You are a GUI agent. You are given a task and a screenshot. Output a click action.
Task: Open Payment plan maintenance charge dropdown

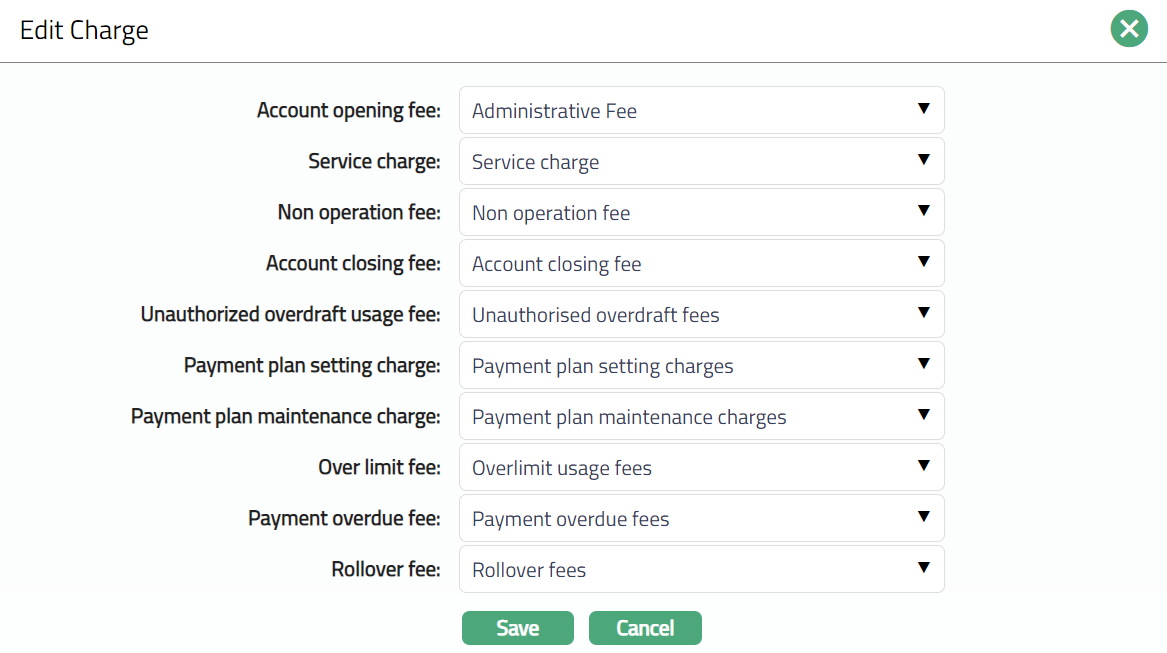click(701, 416)
